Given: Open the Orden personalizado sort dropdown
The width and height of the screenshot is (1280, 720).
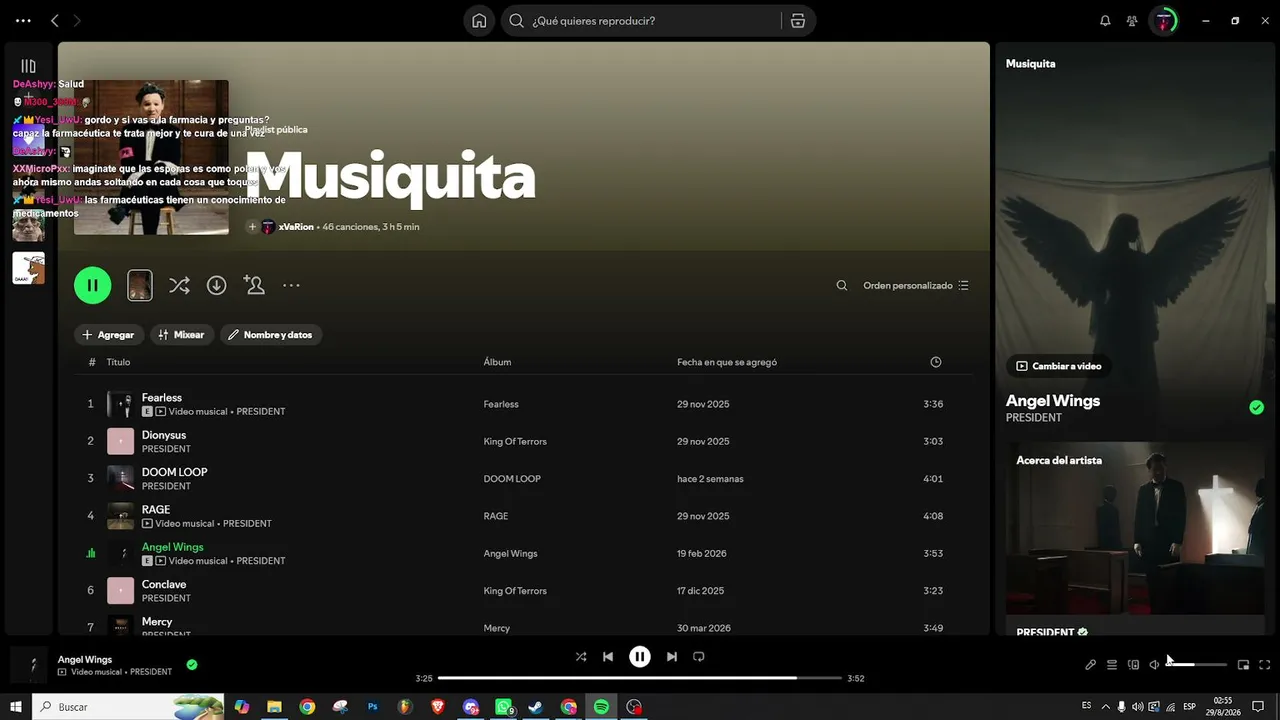Looking at the screenshot, I should click(916, 285).
